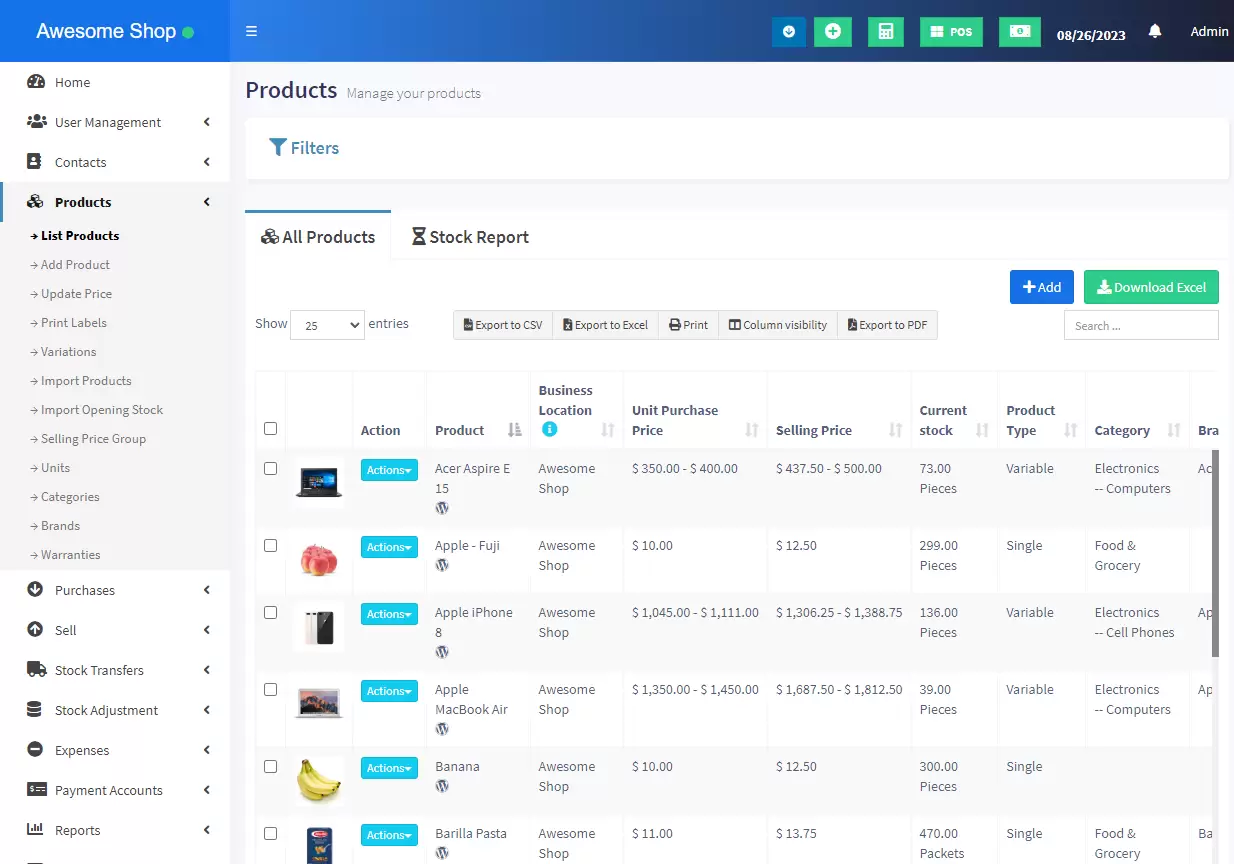Click WooCommerce icon under Apple - Fuji

[442, 565]
